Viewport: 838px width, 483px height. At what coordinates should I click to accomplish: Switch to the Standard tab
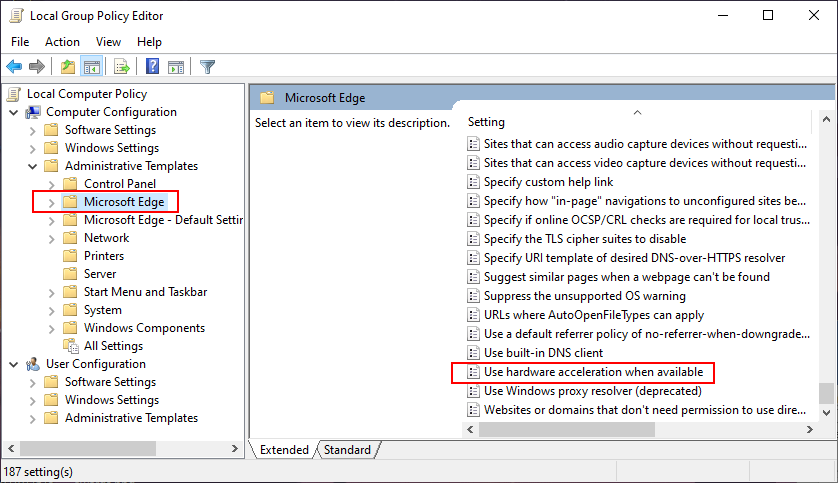(x=347, y=450)
